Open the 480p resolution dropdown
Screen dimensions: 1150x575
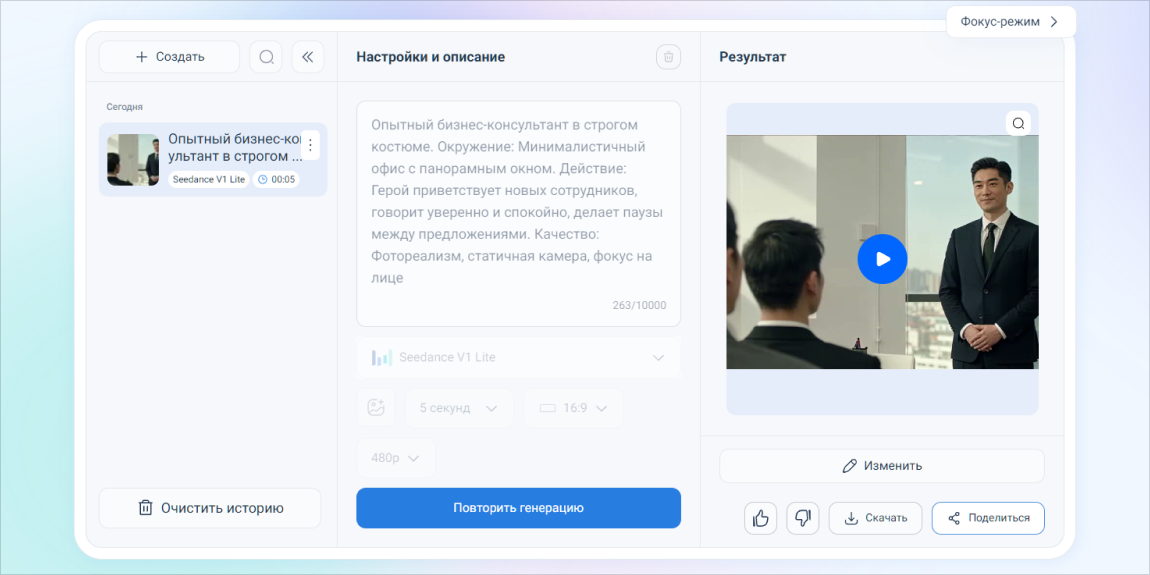click(396, 458)
